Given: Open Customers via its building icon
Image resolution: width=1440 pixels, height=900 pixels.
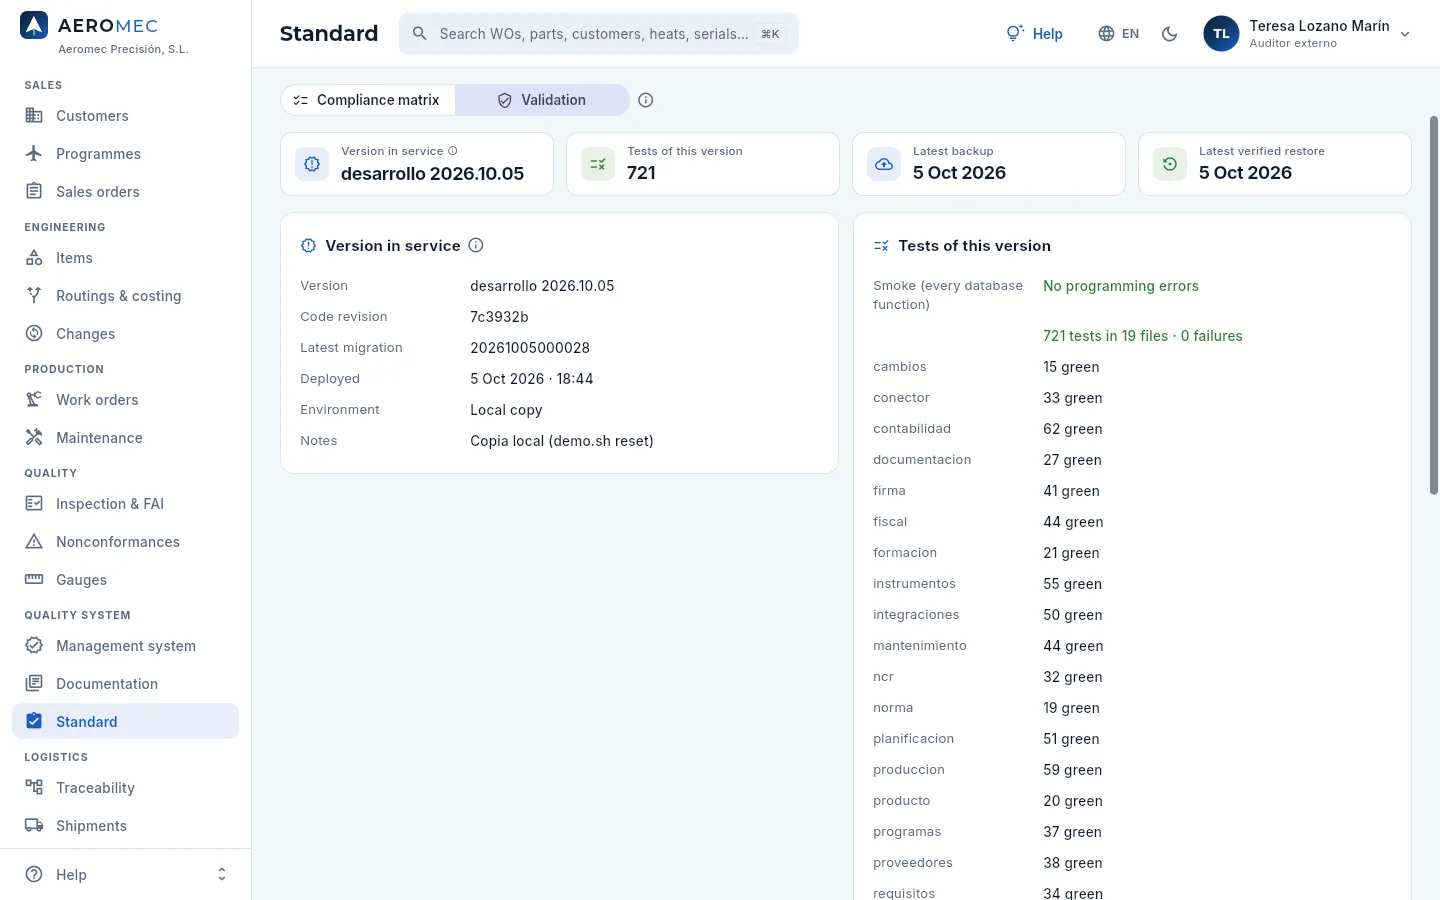Looking at the screenshot, I should point(34,116).
